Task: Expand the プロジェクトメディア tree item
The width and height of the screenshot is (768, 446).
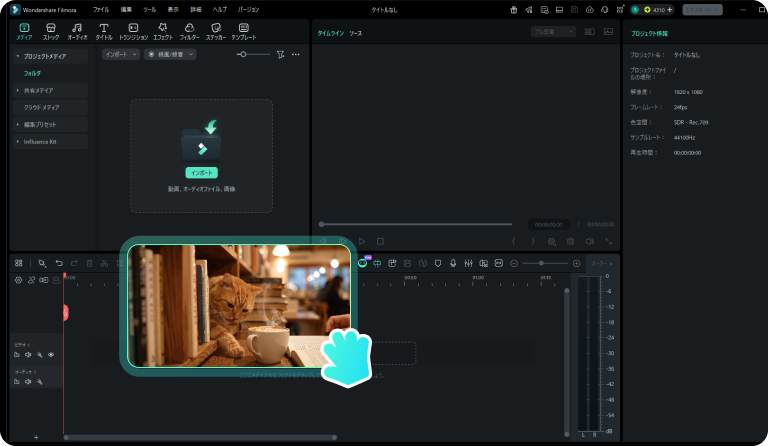Action: (x=18, y=56)
